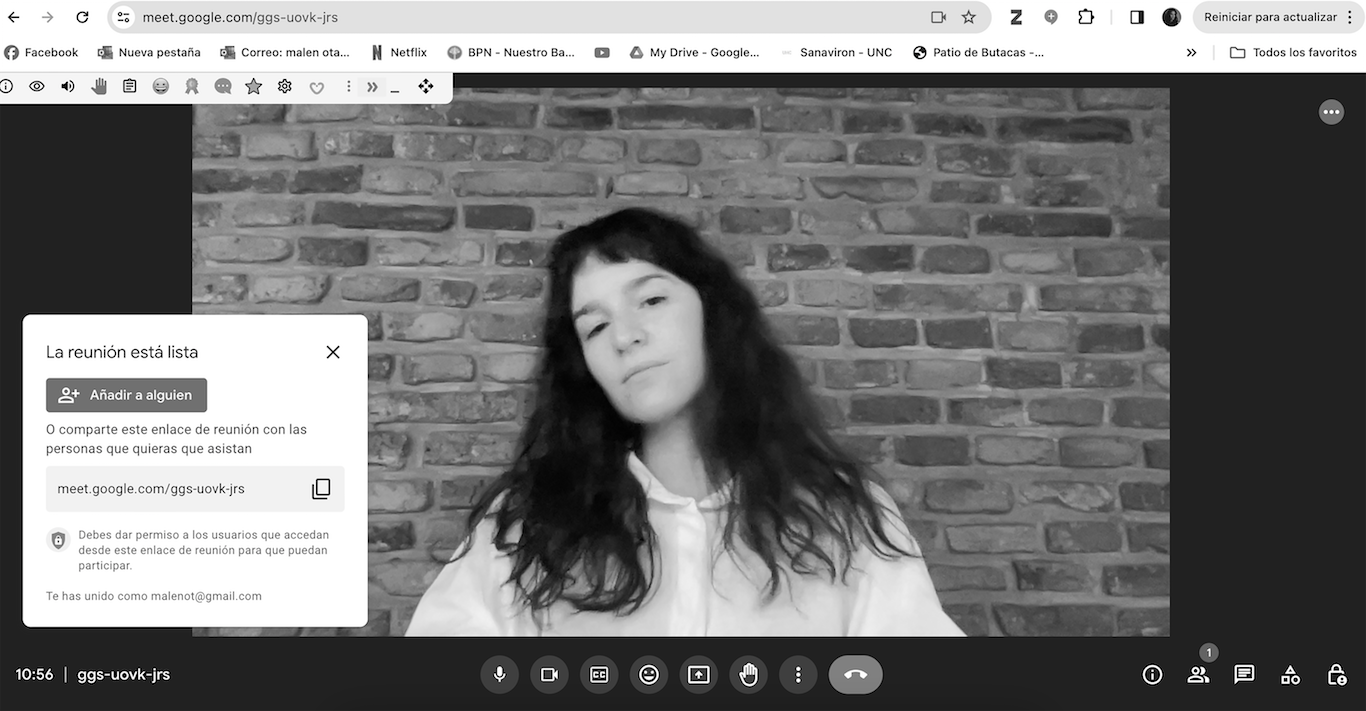Click the chat-plus extension icon

pos(1051,17)
